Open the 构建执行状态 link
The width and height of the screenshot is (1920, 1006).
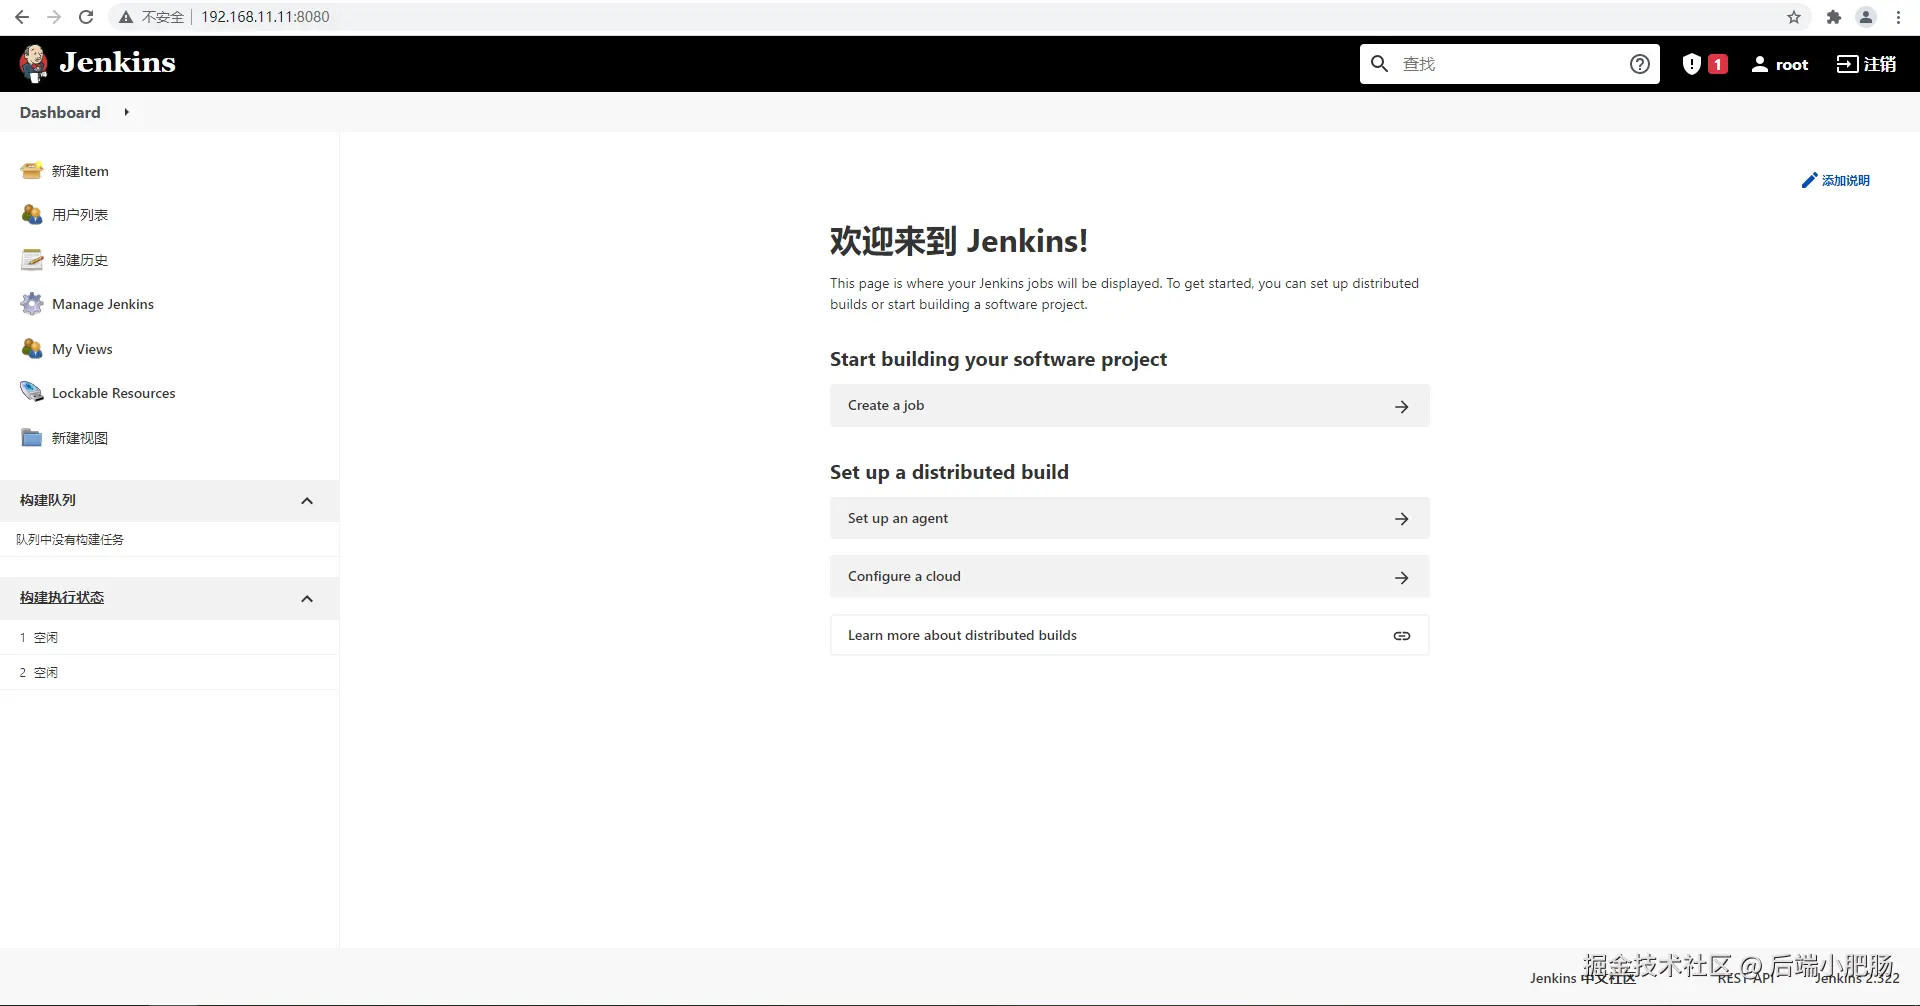point(62,597)
